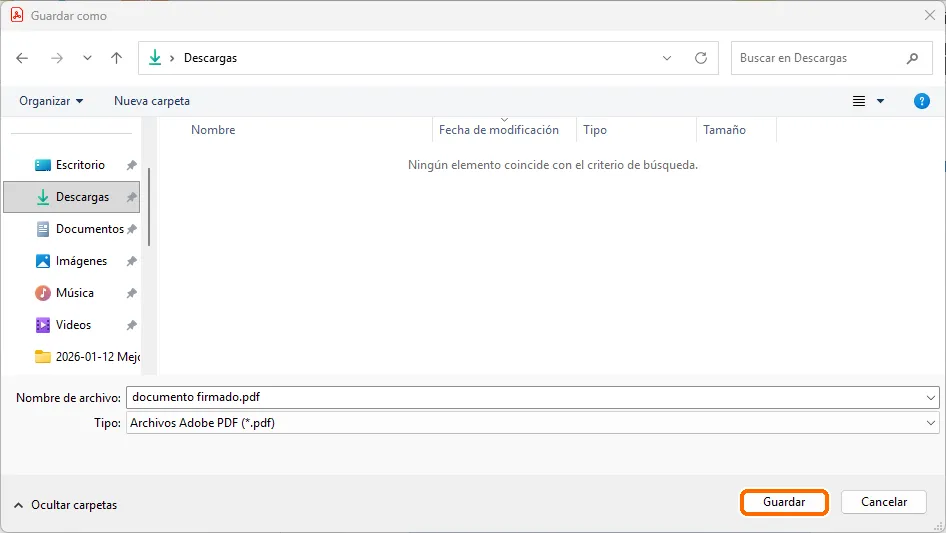This screenshot has height=533, width=946.
Task: Go forward with the right arrow
Action: point(57,58)
